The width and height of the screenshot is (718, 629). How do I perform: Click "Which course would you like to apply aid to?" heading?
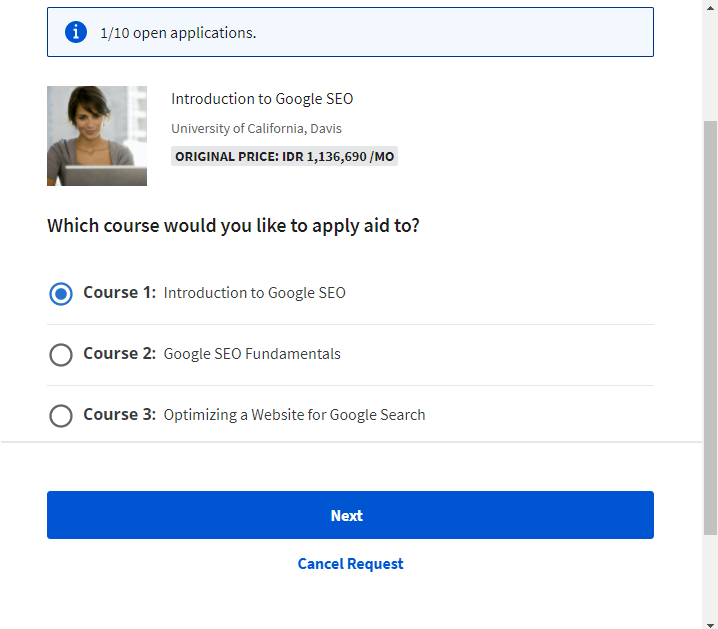(x=234, y=226)
